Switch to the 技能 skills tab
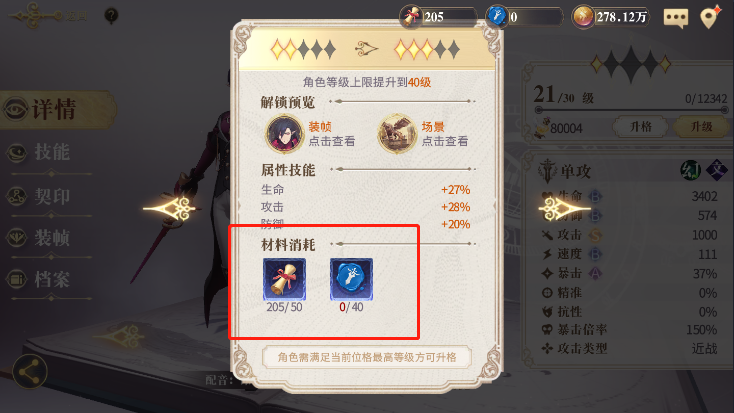The image size is (734, 413). 51,153
